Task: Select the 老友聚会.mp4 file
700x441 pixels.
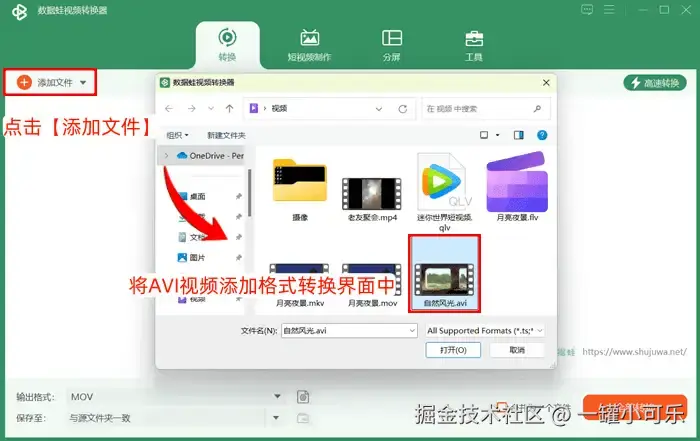Action: coord(372,198)
